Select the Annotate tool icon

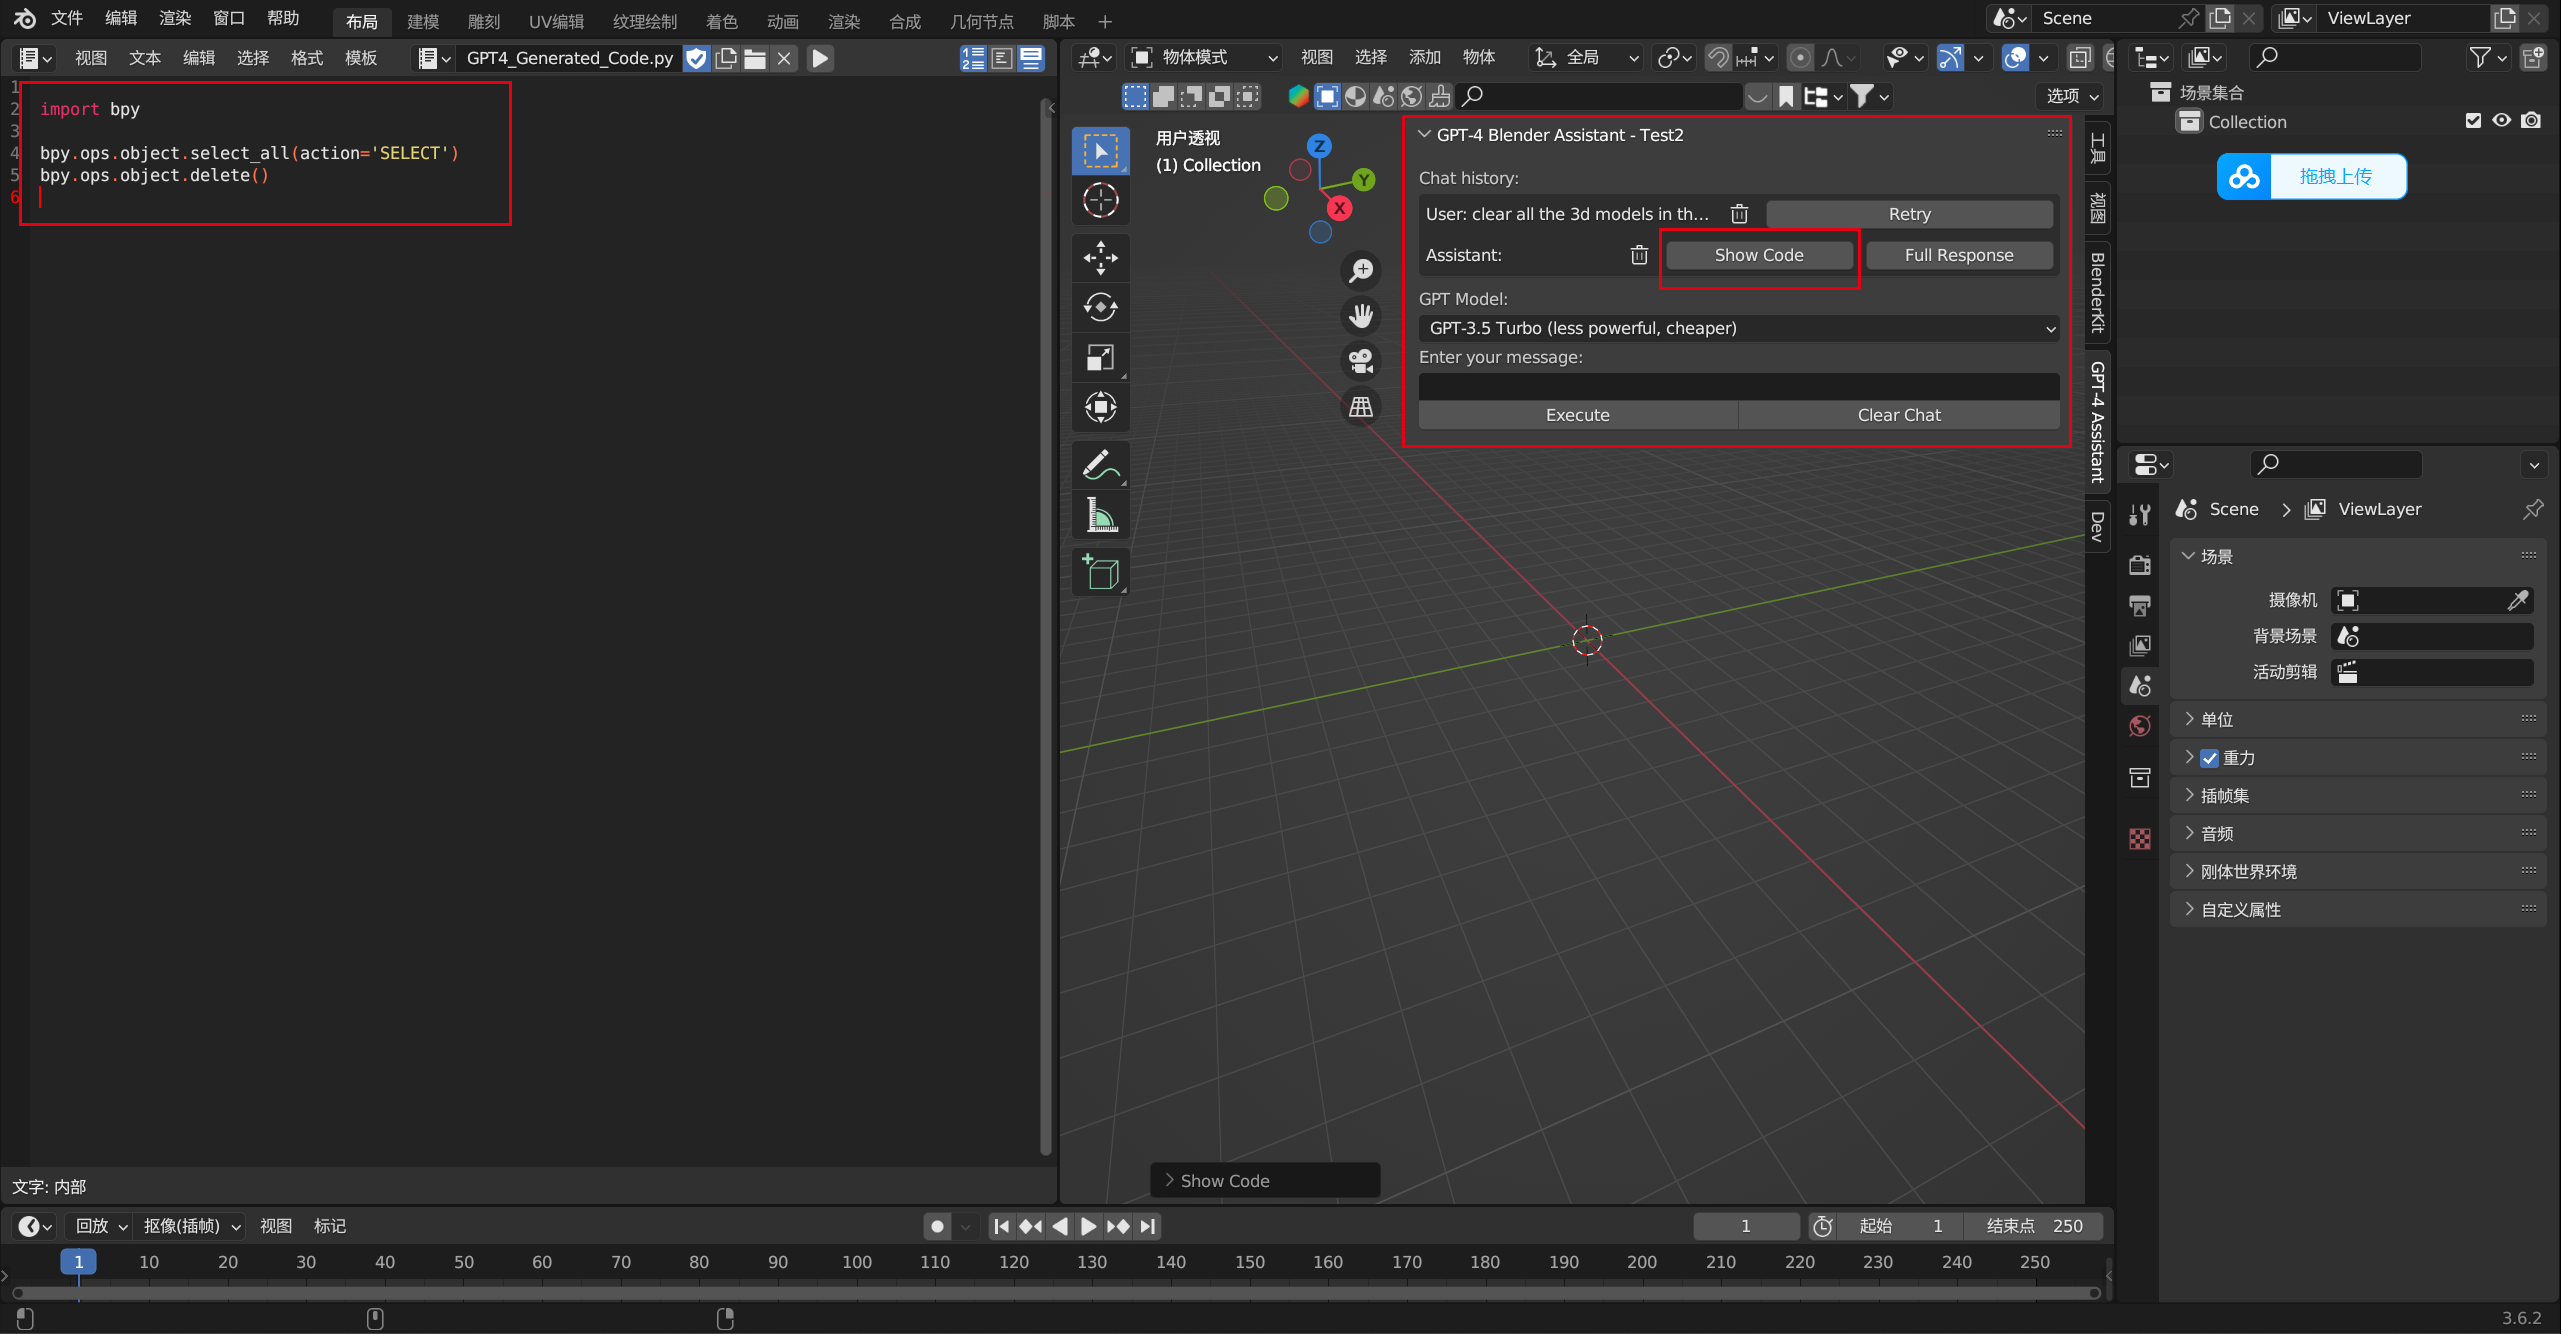point(1101,464)
